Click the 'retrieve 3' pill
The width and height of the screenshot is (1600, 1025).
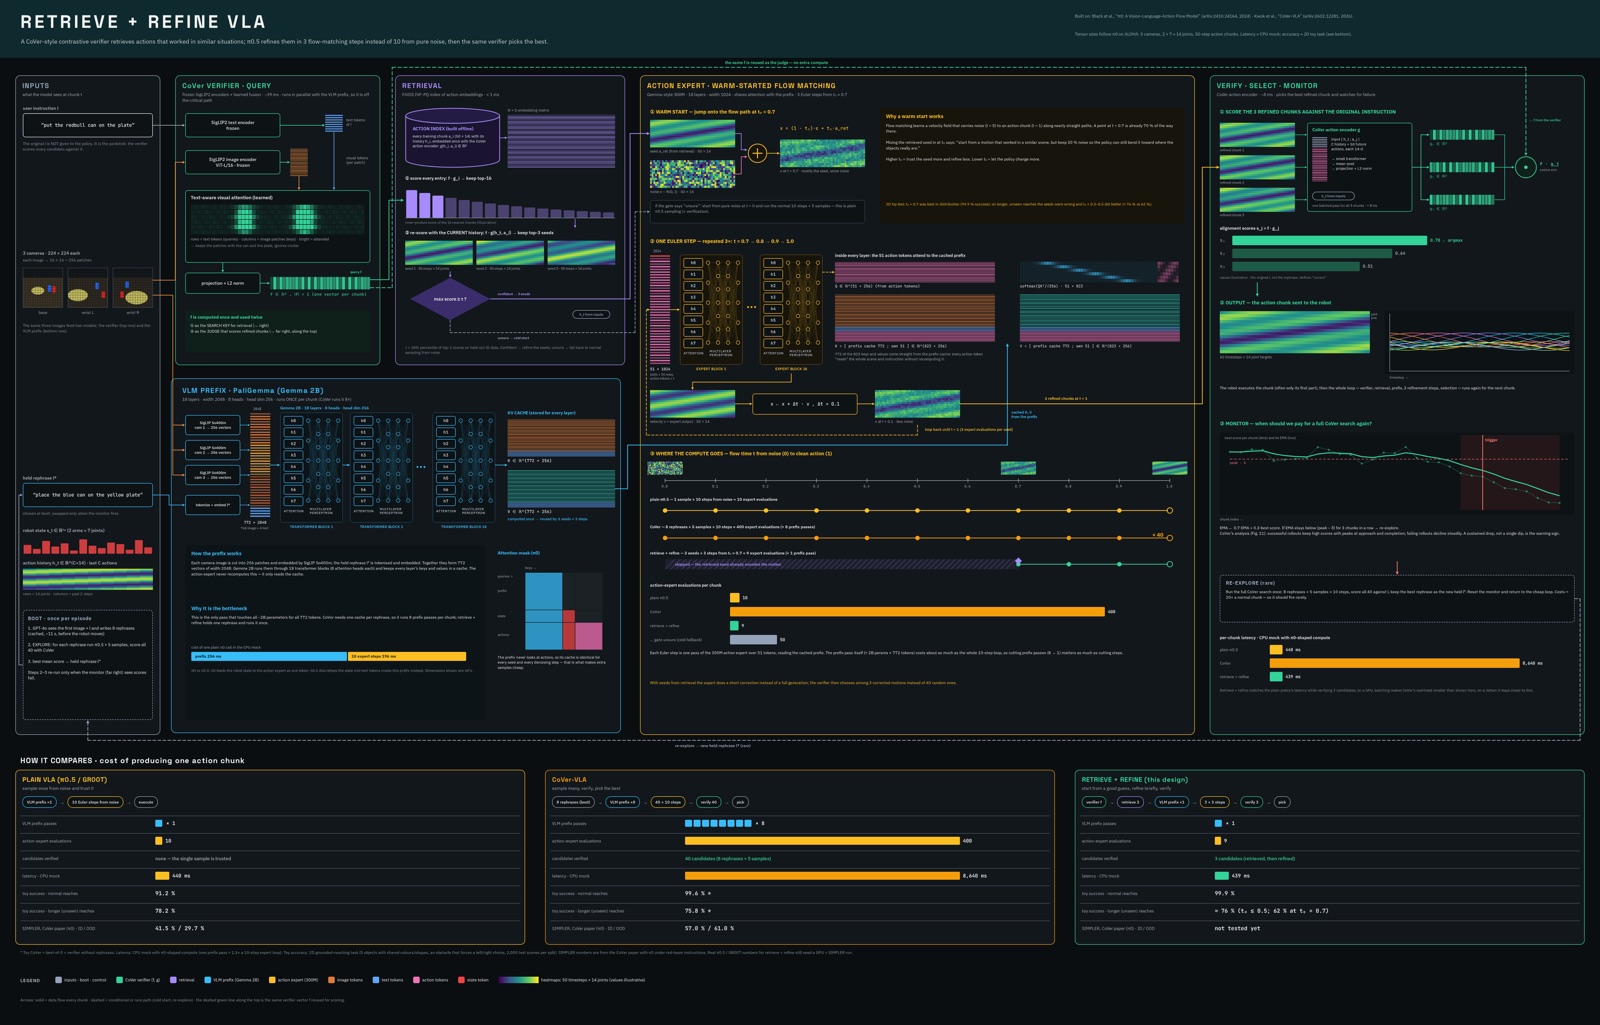click(x=1131, y=802)
